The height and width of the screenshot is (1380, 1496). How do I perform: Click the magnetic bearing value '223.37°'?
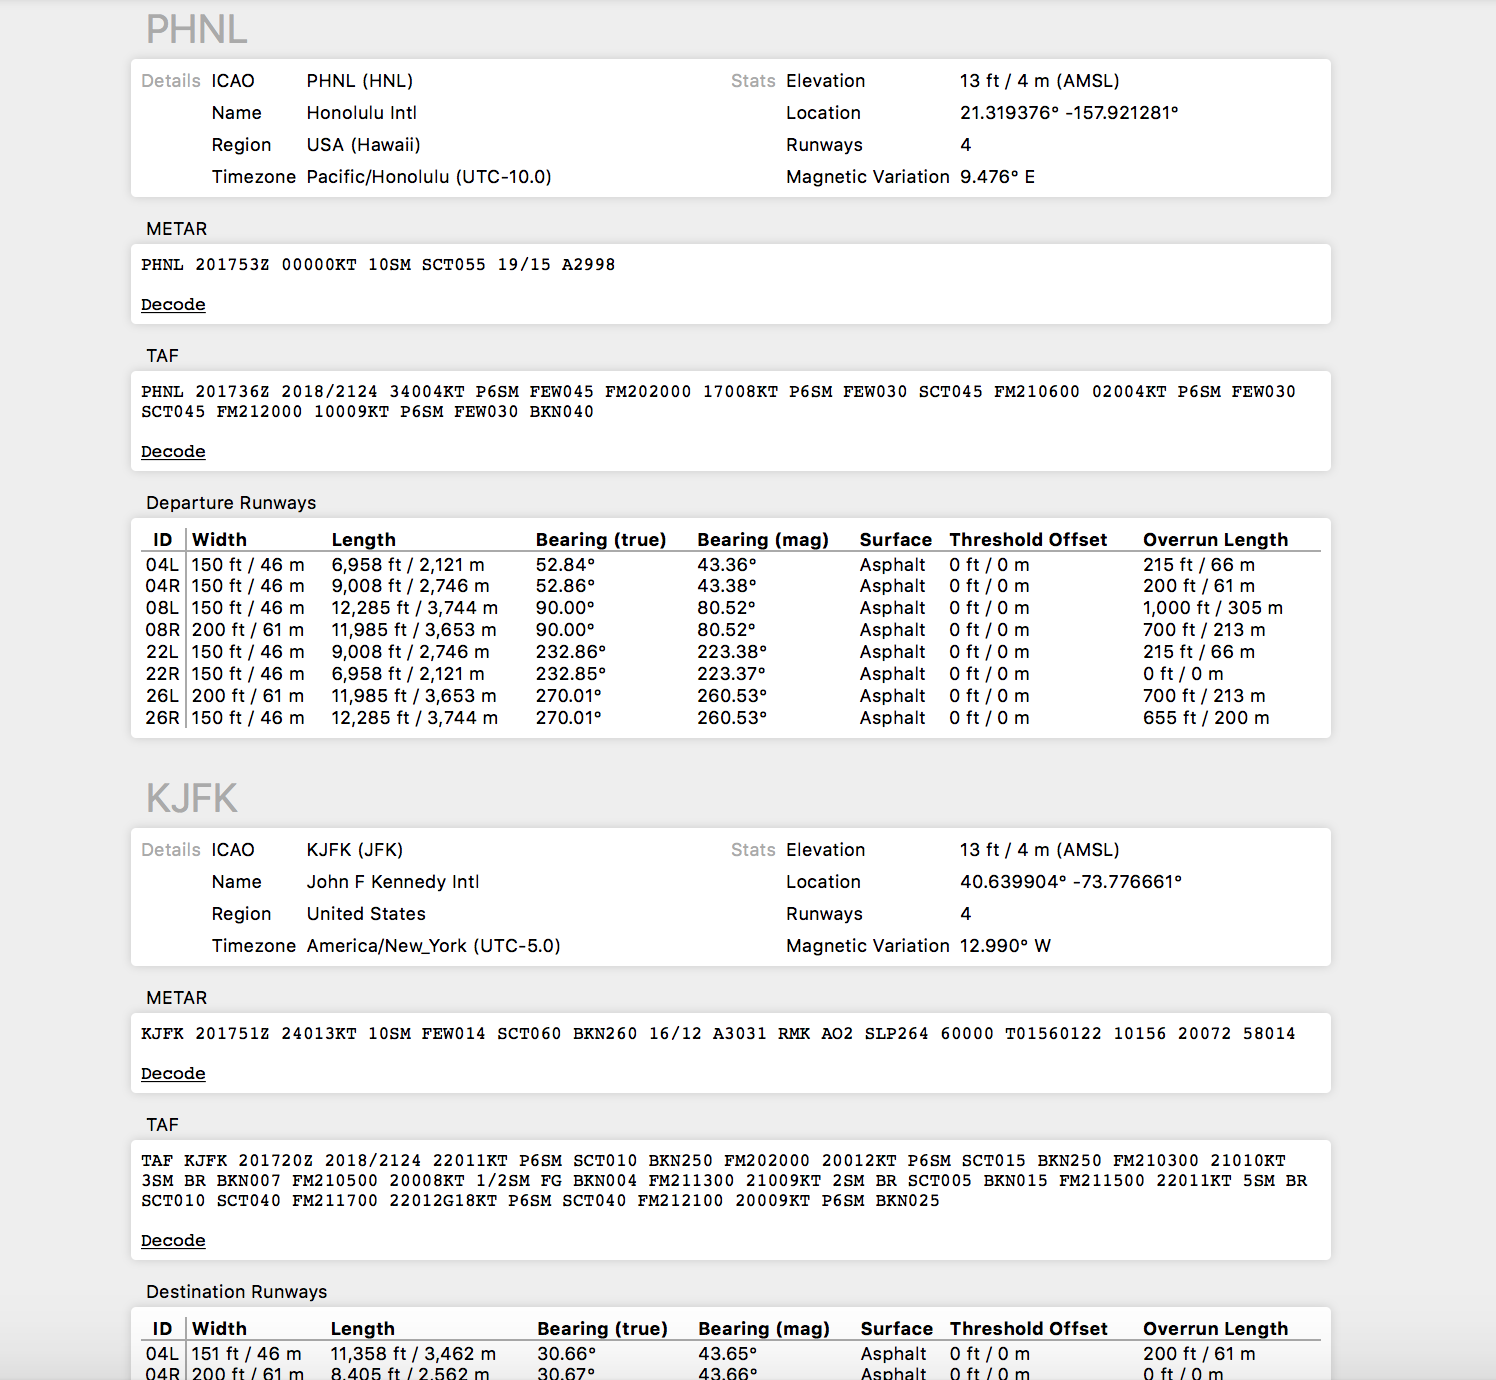click(732, 674)
